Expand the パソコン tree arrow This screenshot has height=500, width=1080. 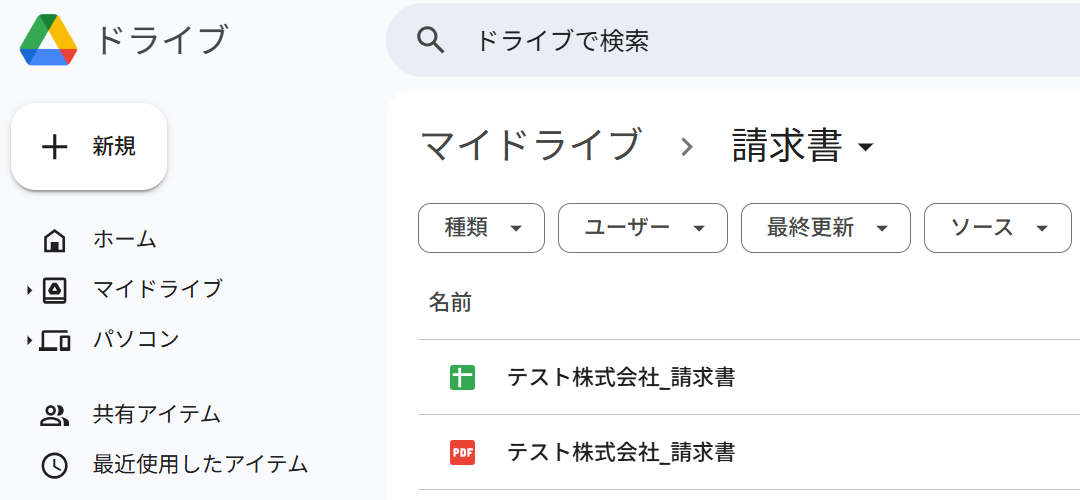[29, 341]
